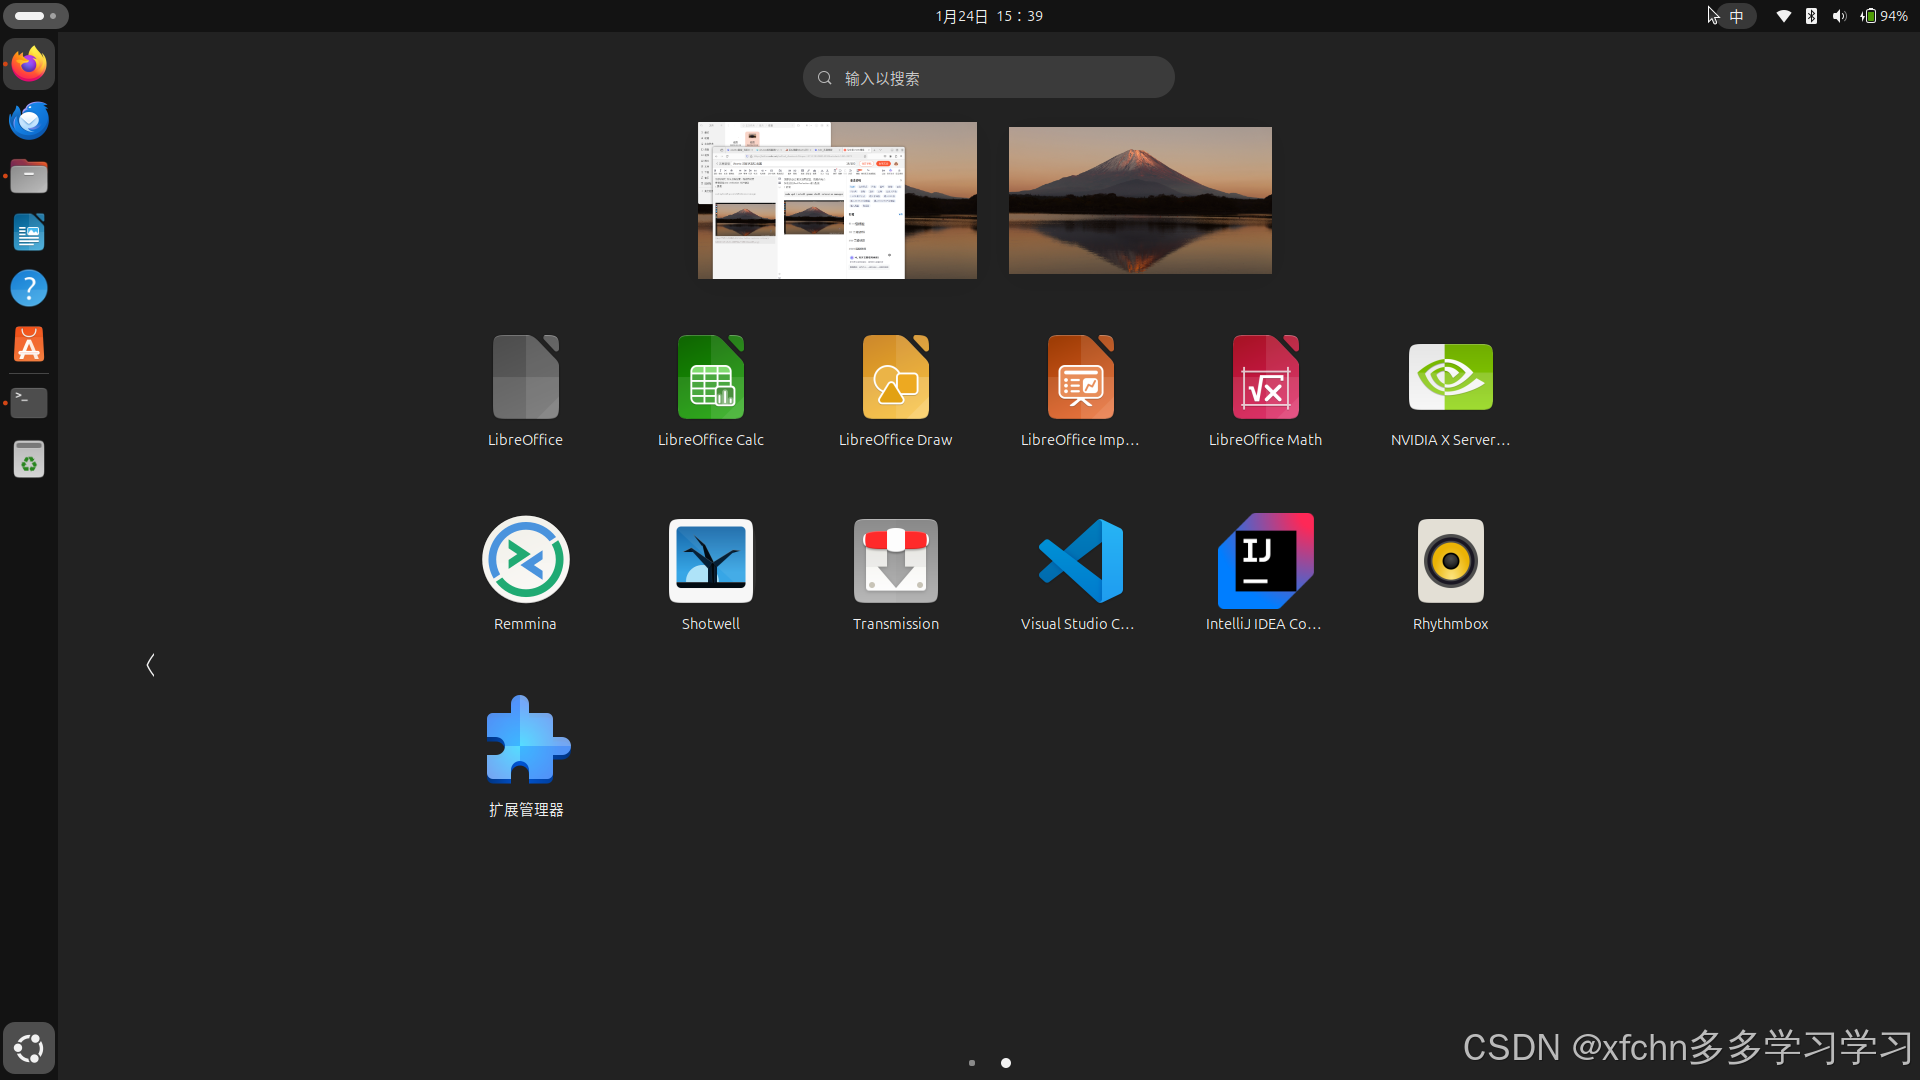Viewport: 1920px width, 1080px height.
Task: Open Firefox from the dock
Action: 29,65
